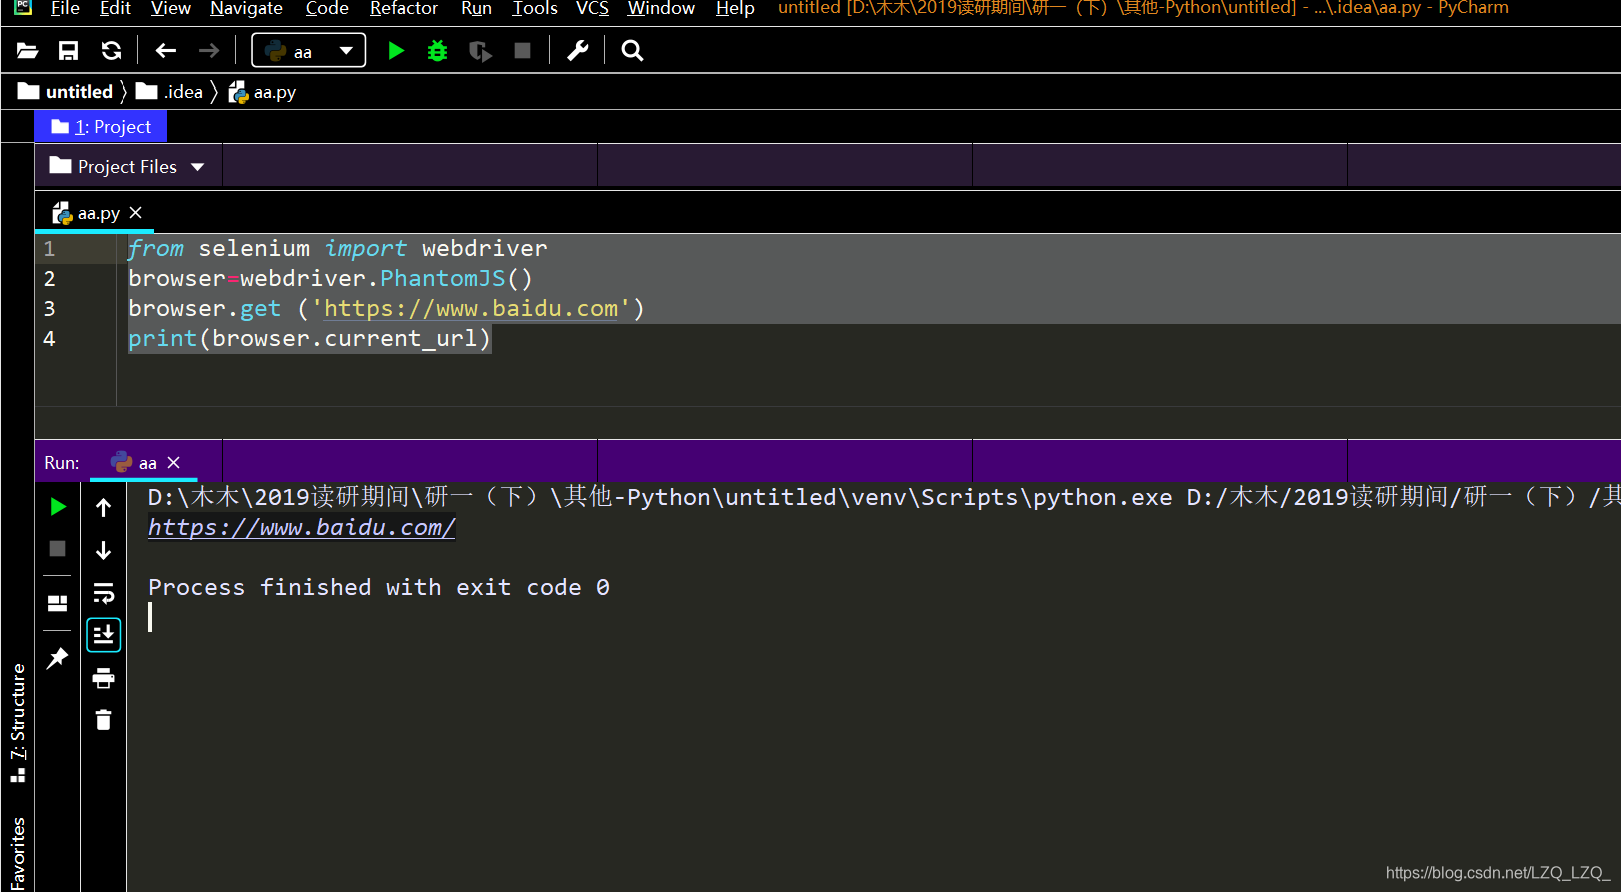The image size is (1621, 892).
Task: Open the Favorites side tool window
Action: coord(18,853)
